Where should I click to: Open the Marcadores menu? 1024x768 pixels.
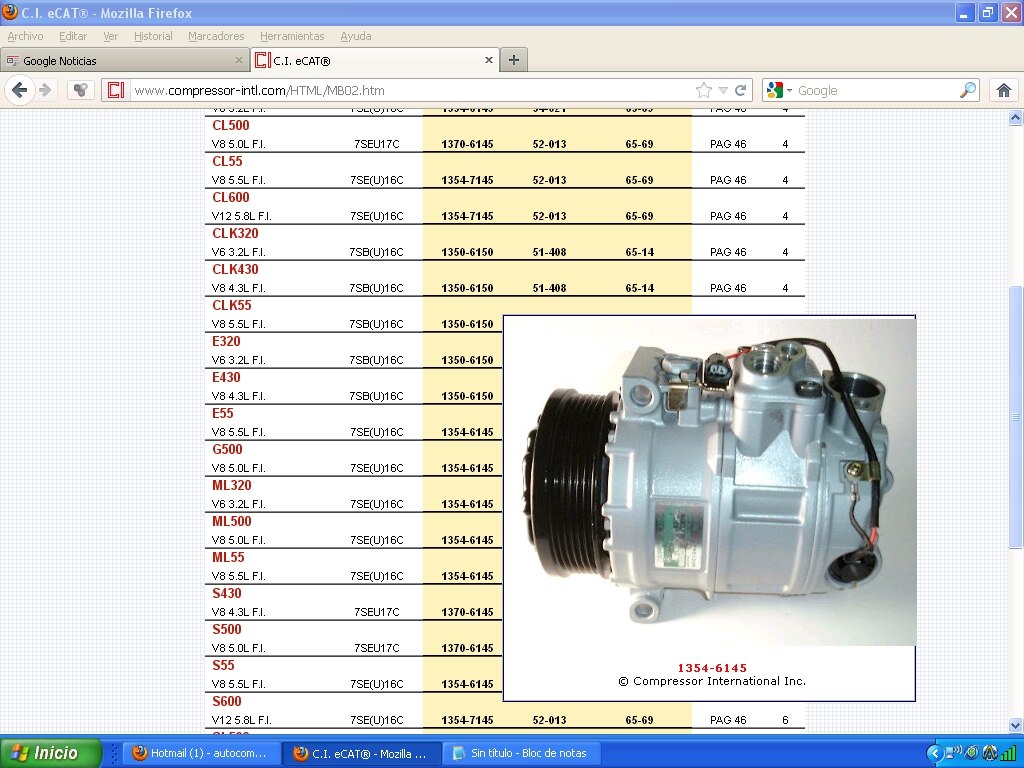click(216, 36)
